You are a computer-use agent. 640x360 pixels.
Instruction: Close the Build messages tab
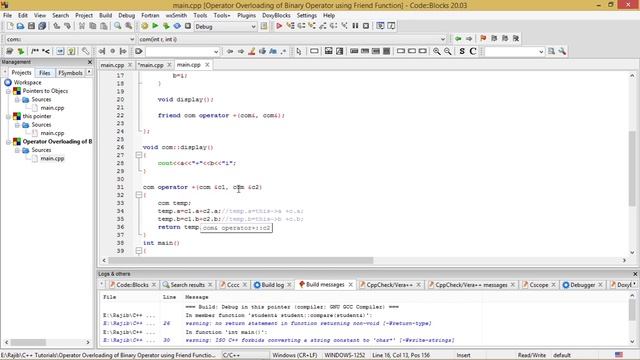tap(350, 284)
